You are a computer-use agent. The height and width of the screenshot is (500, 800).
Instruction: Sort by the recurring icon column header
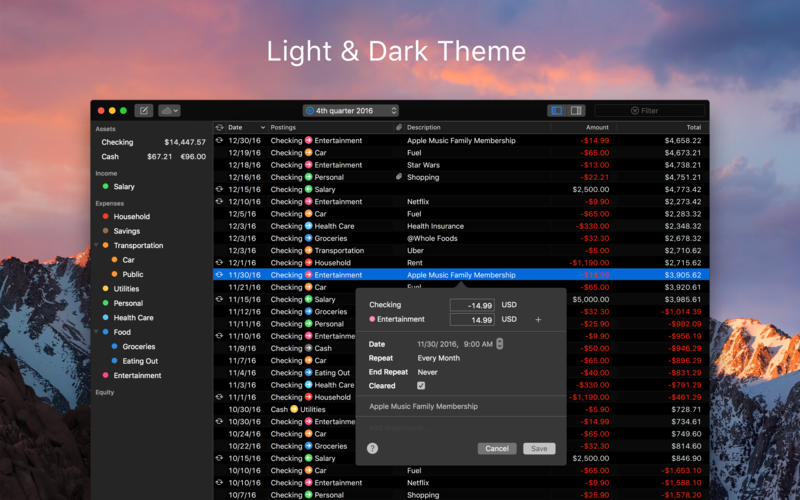pyautogui.click(x=219, y=128)
